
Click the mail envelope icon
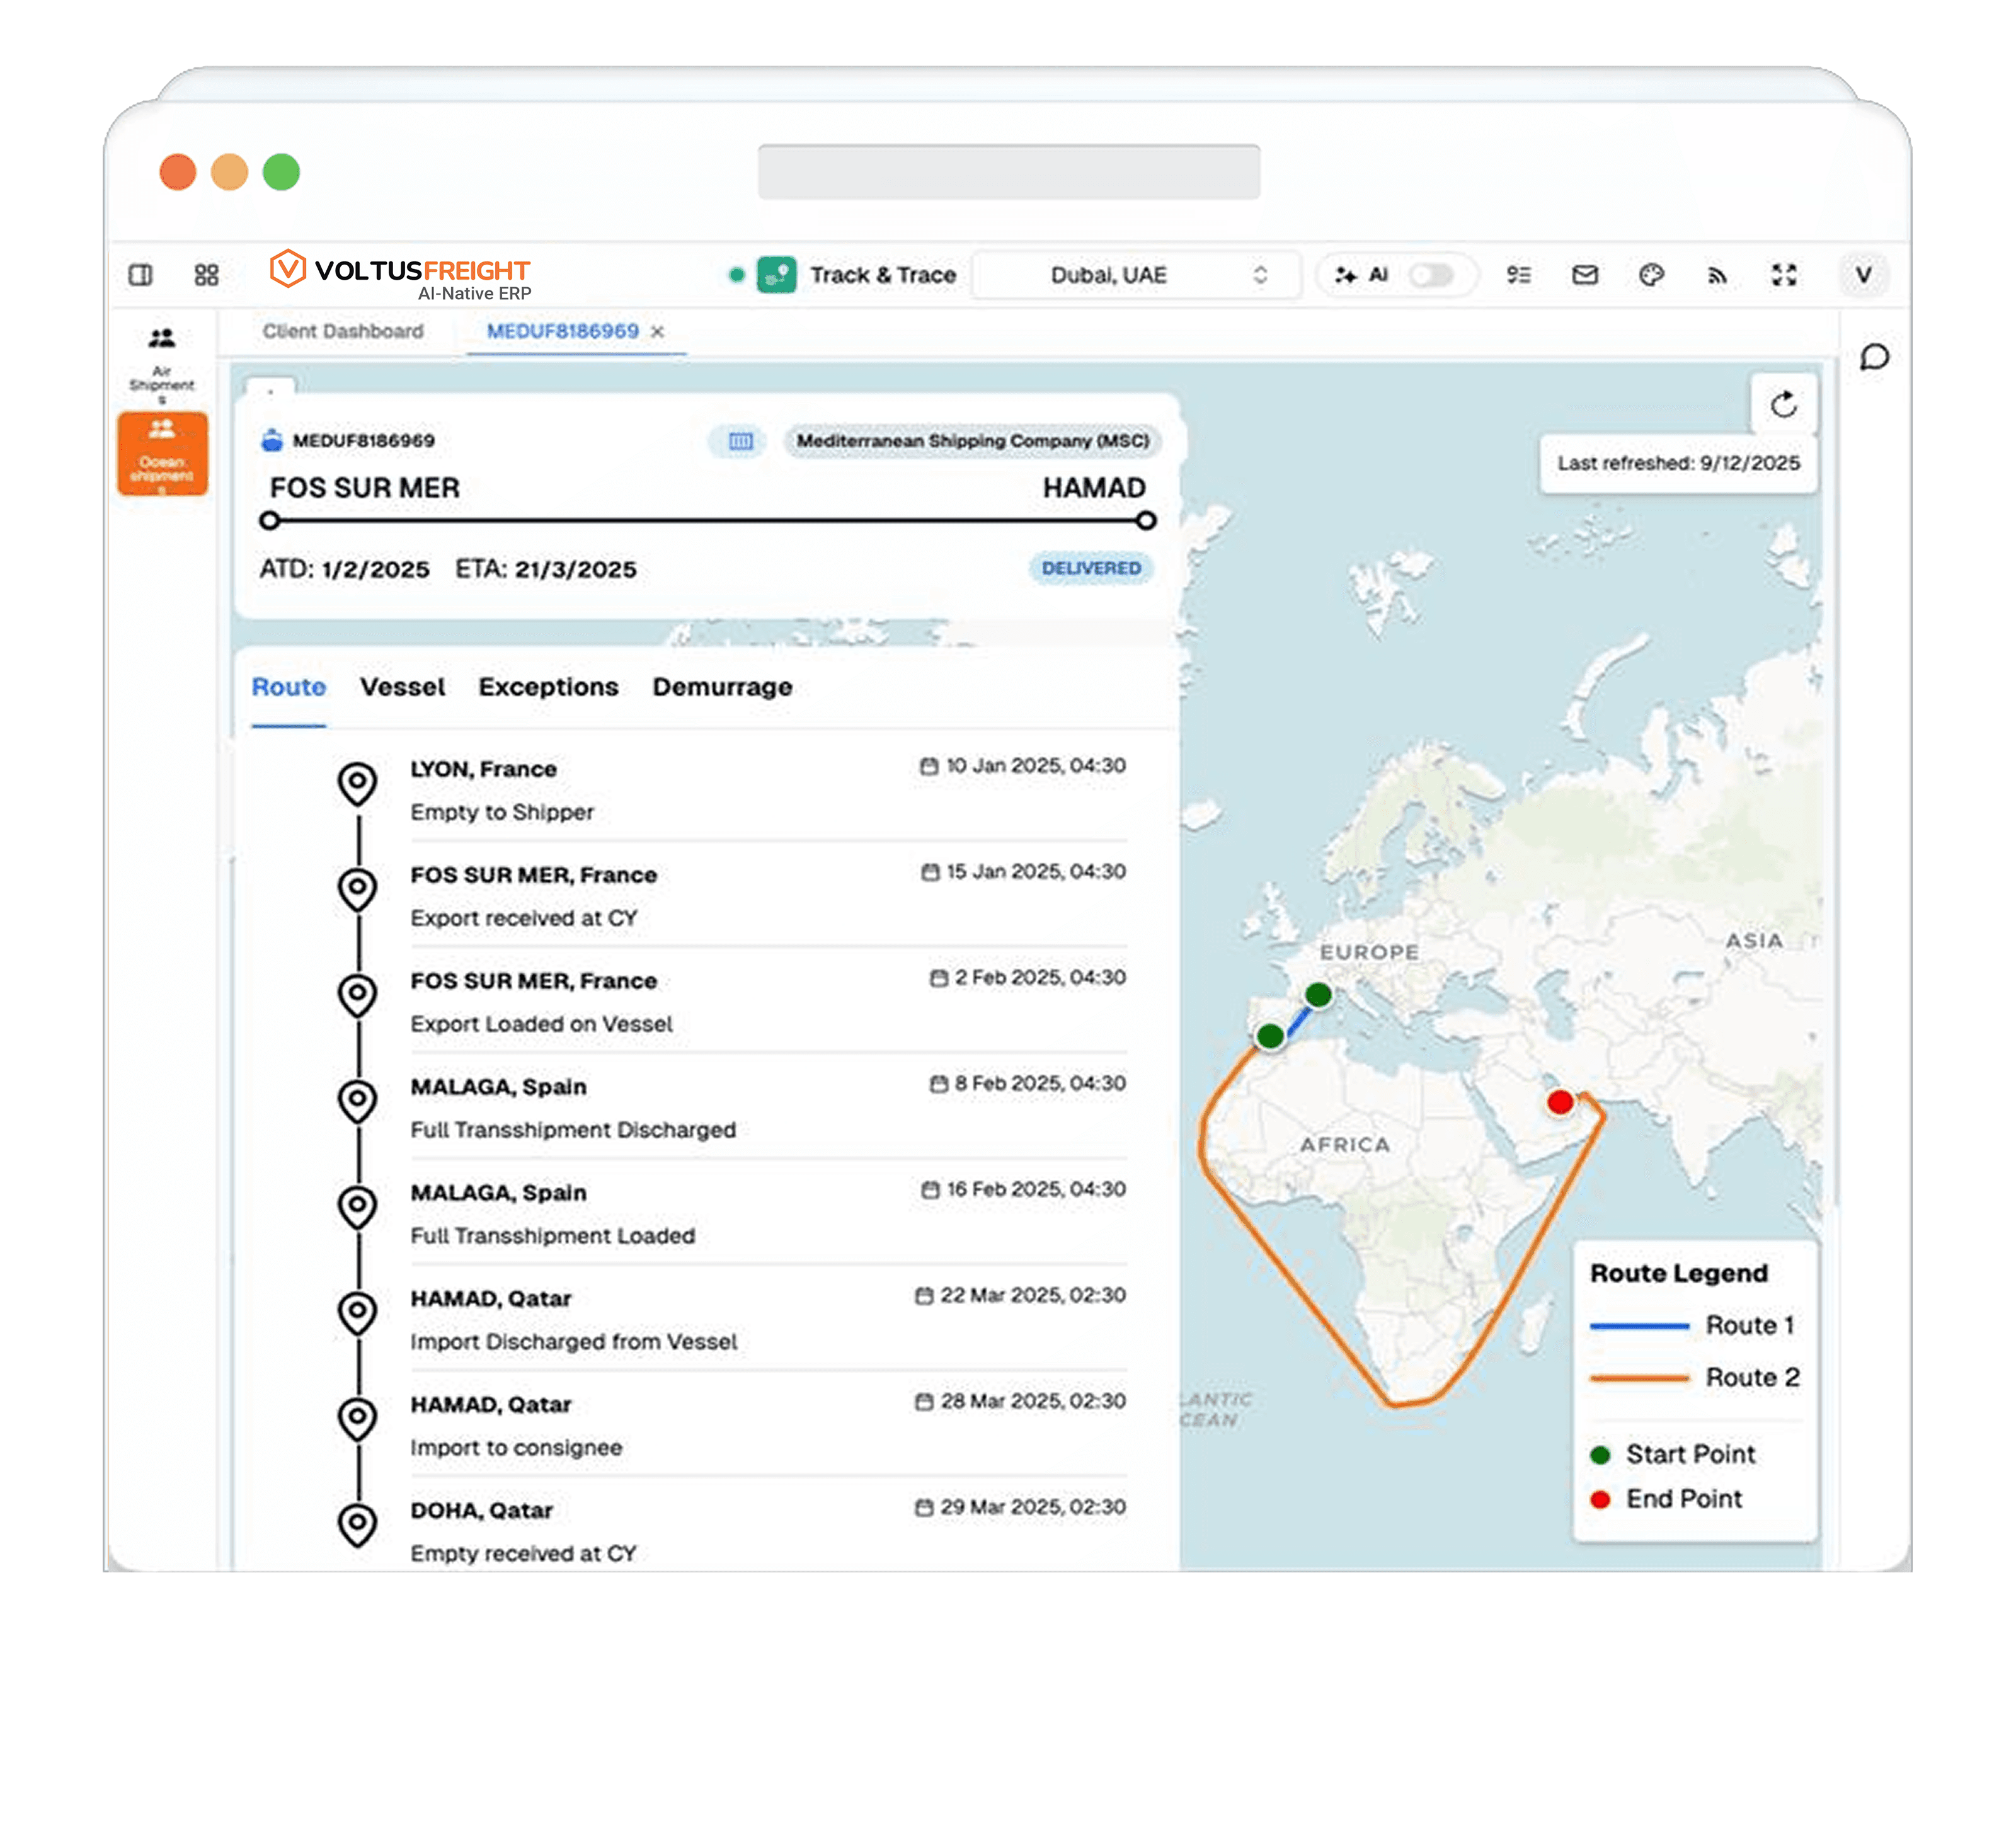[x=1585, y=275]
